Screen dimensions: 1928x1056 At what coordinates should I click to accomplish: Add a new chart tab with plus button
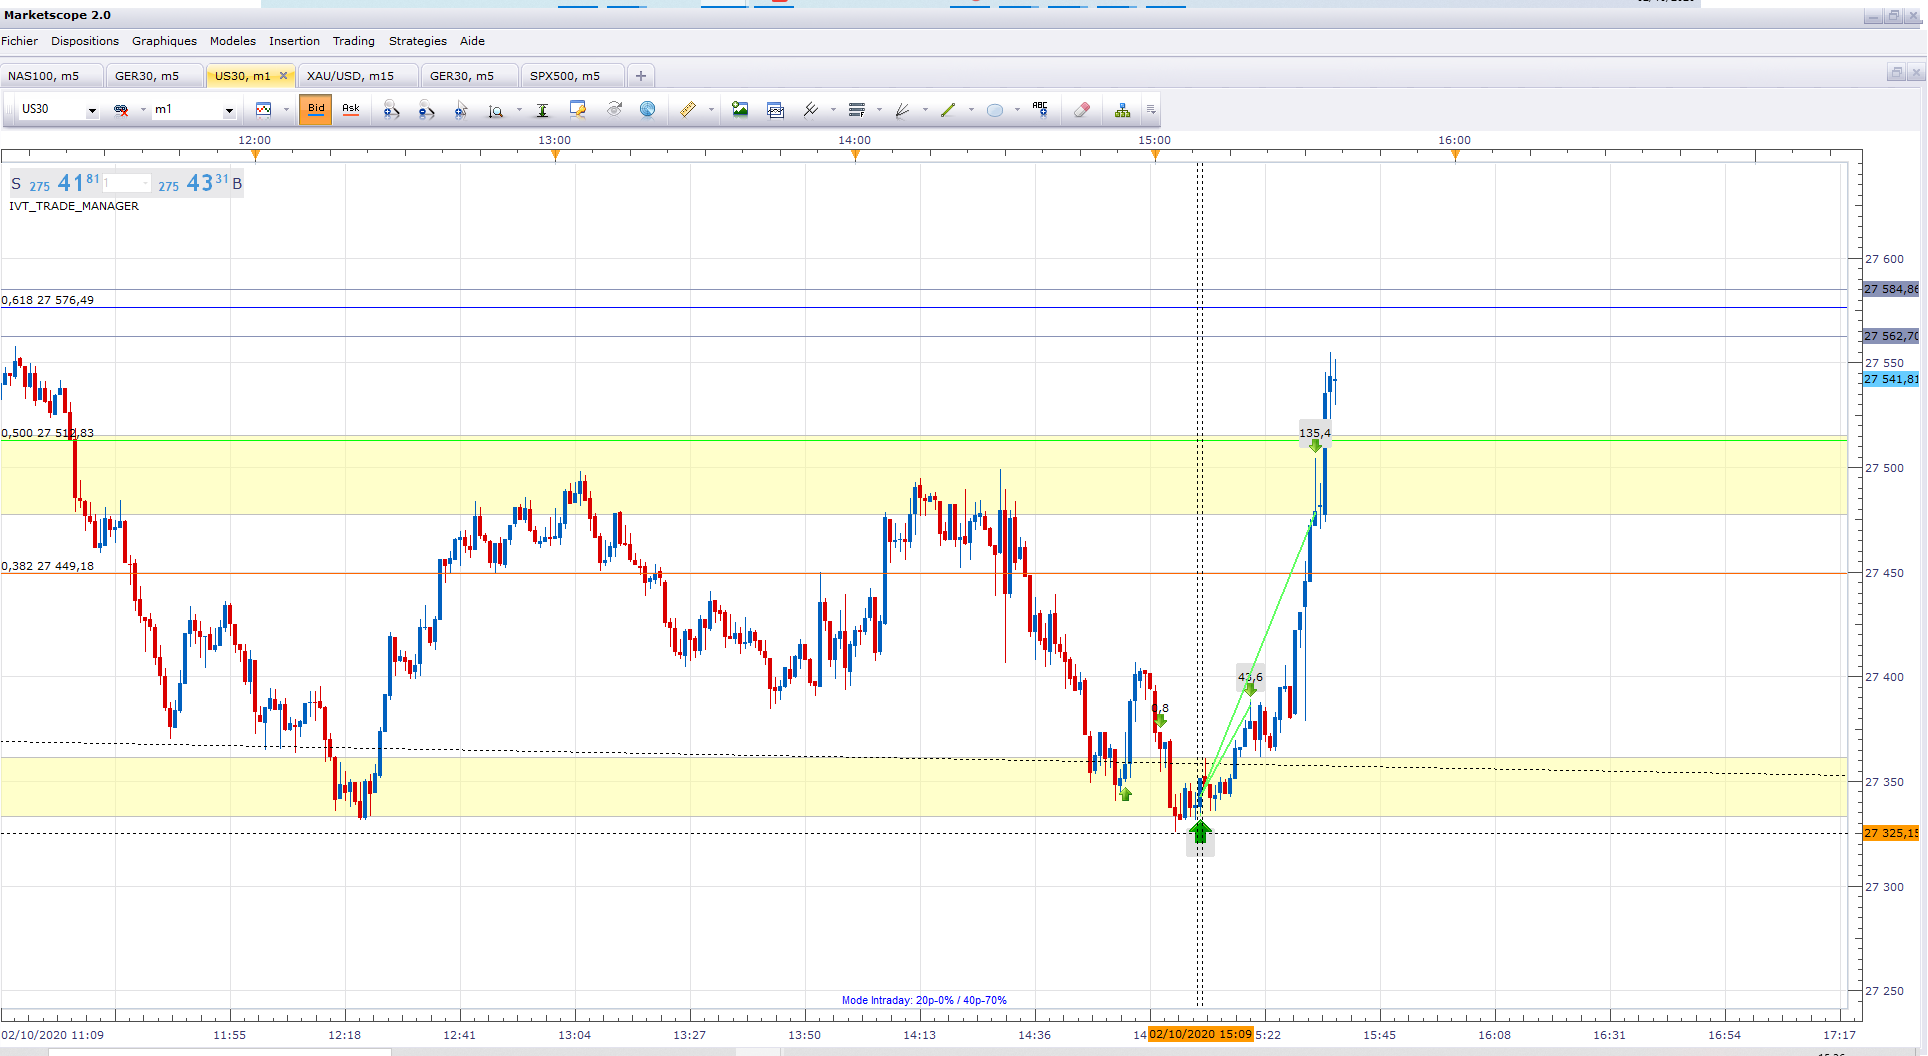pos(641,76)
